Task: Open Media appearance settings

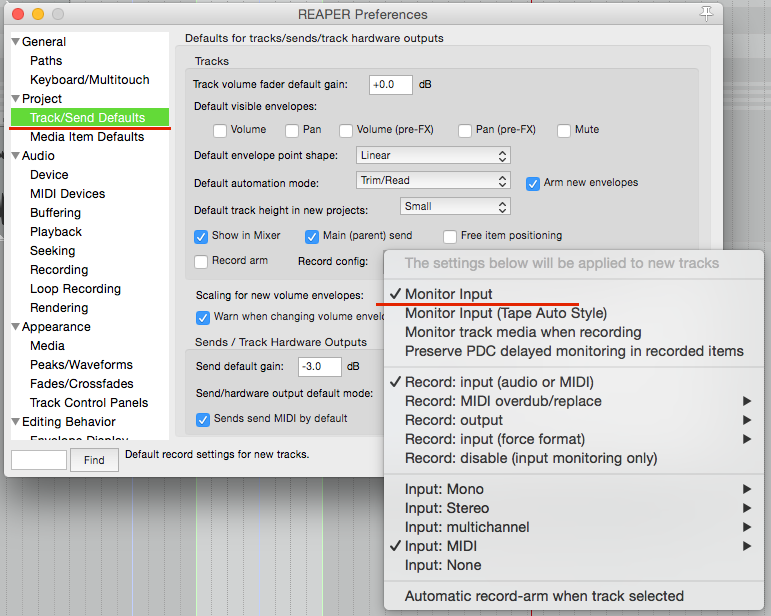Action: (47, 346)
